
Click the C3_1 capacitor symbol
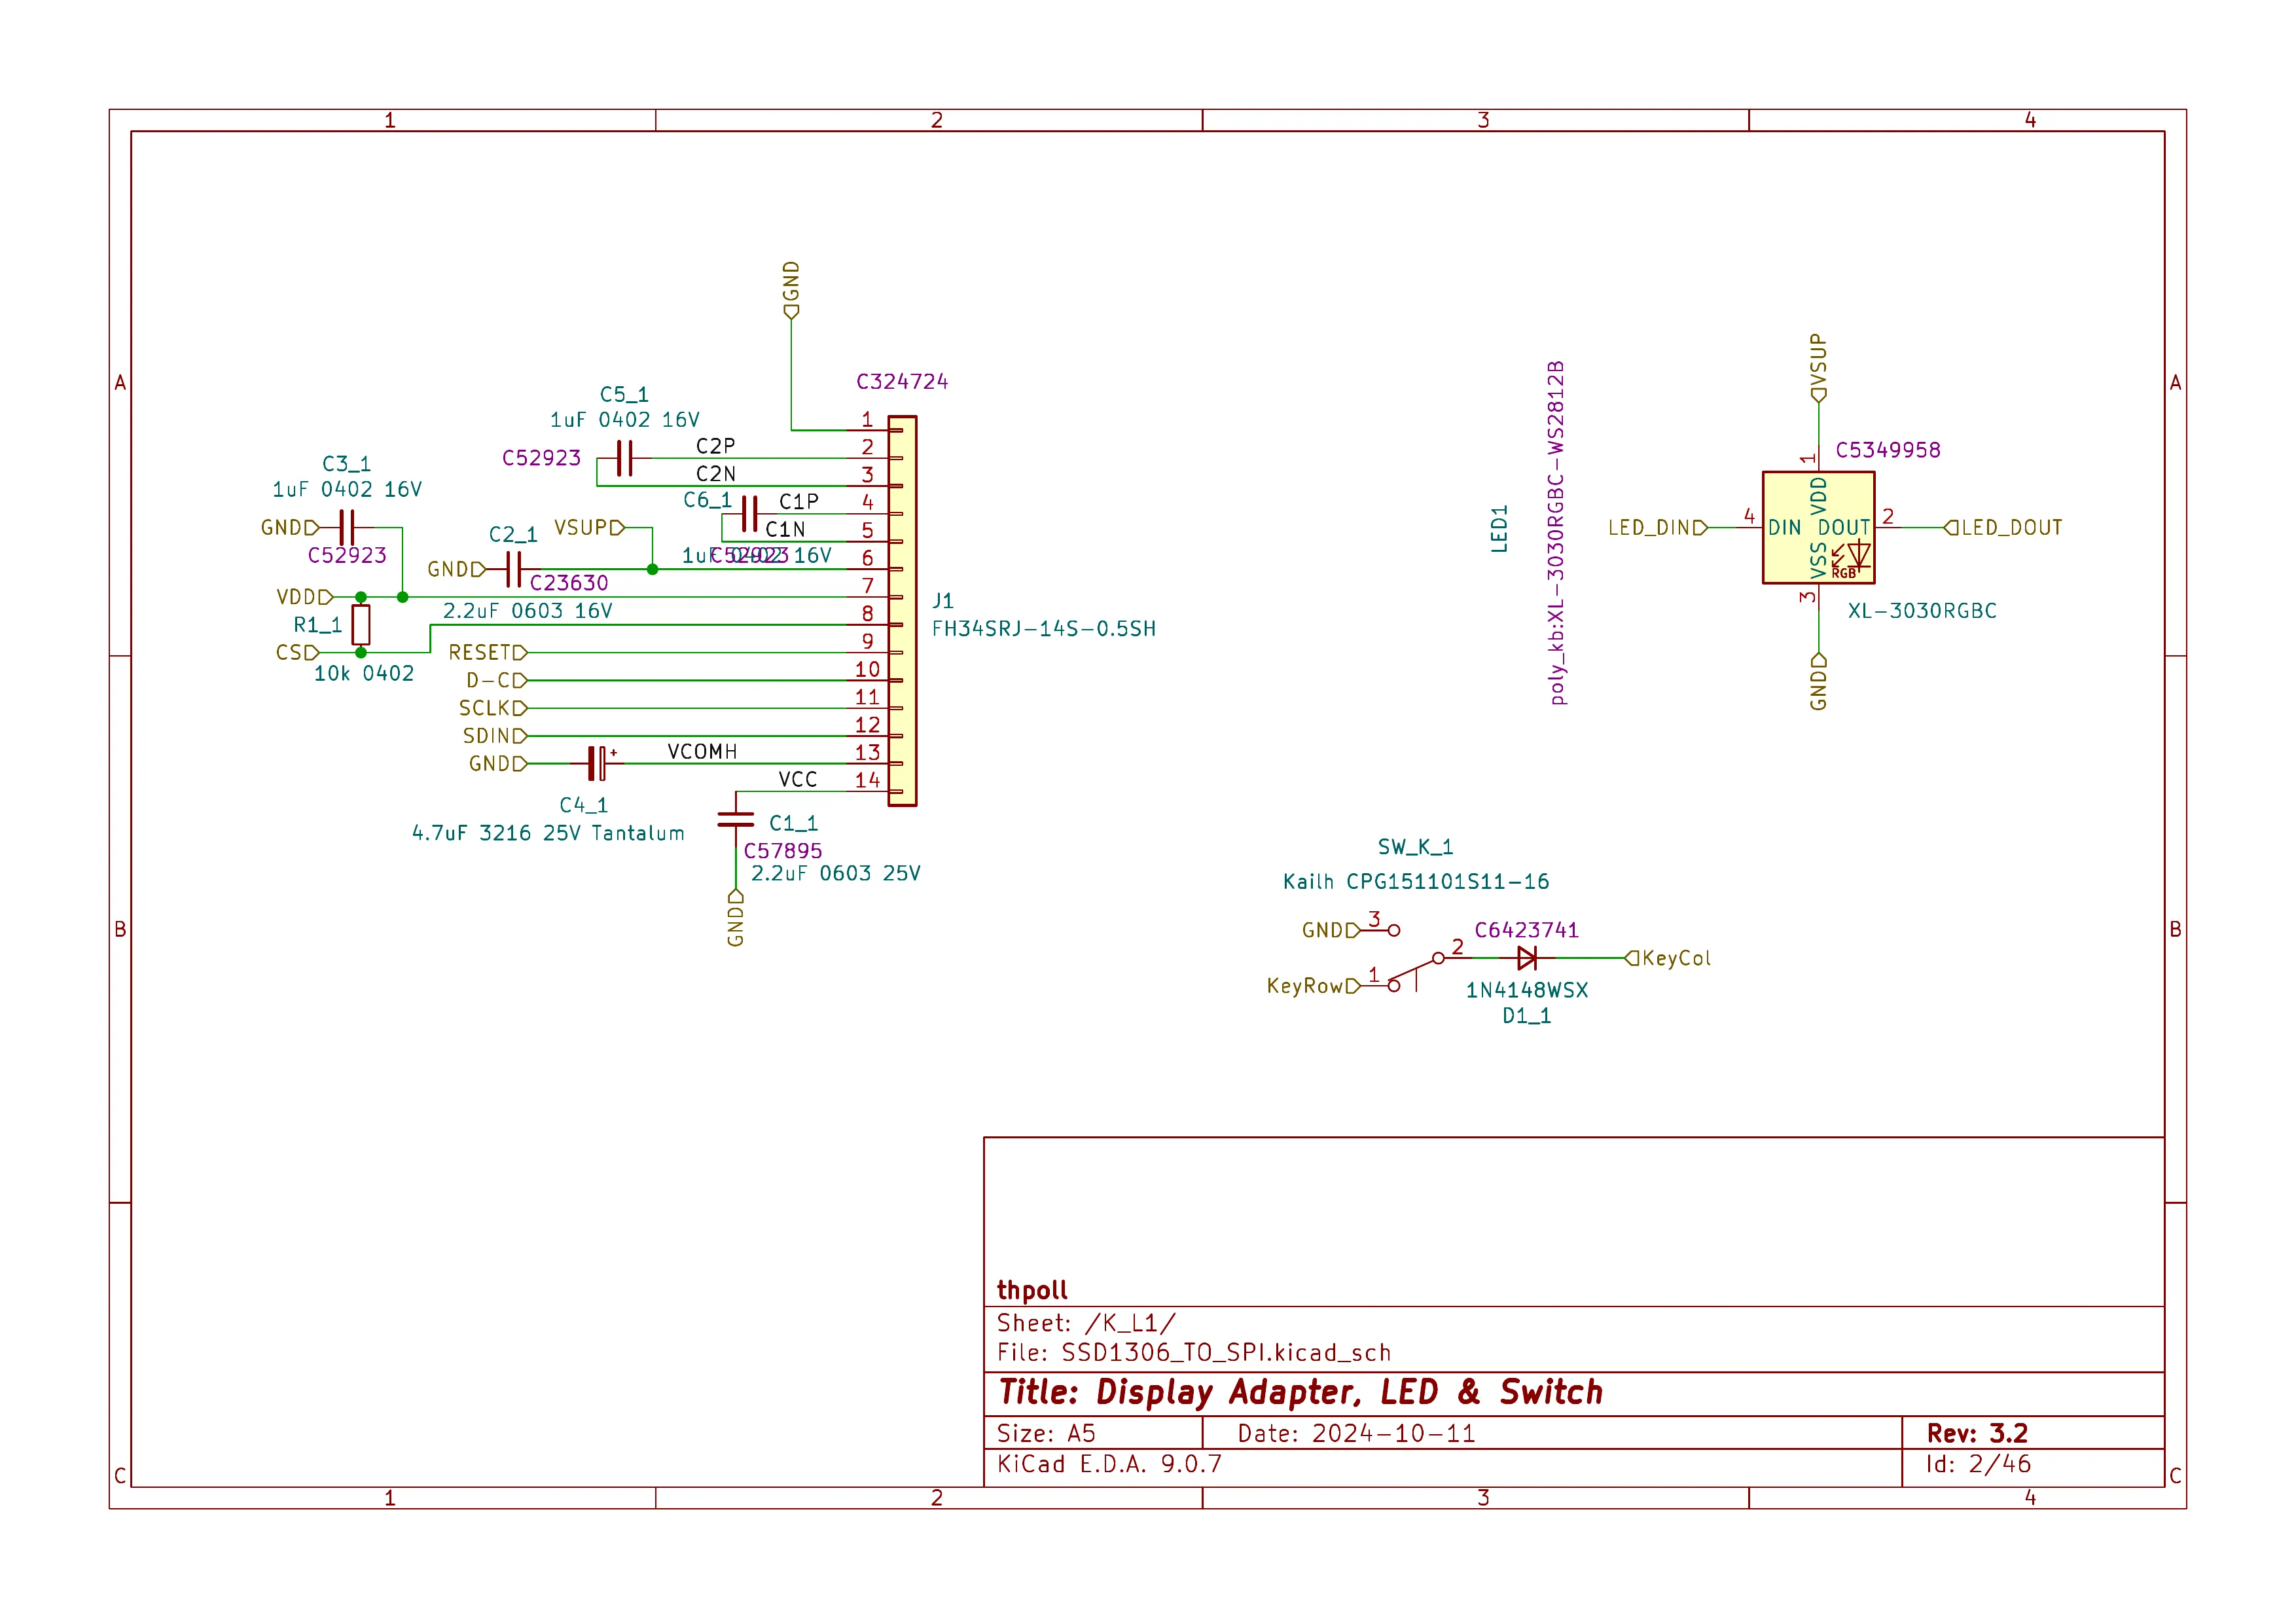pyautogui.click(x=347, y=527)
